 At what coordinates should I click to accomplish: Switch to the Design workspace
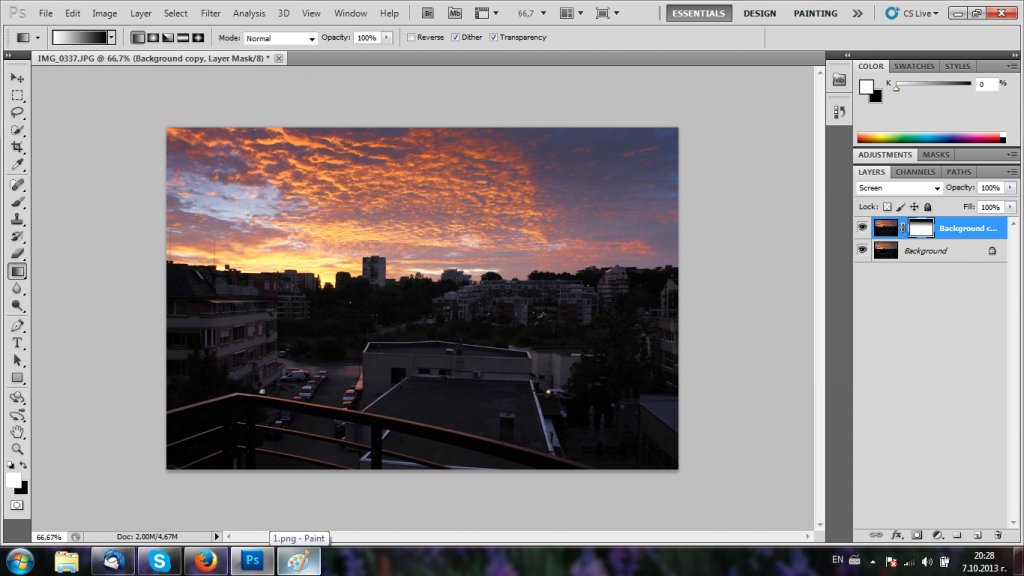[759, 13]
